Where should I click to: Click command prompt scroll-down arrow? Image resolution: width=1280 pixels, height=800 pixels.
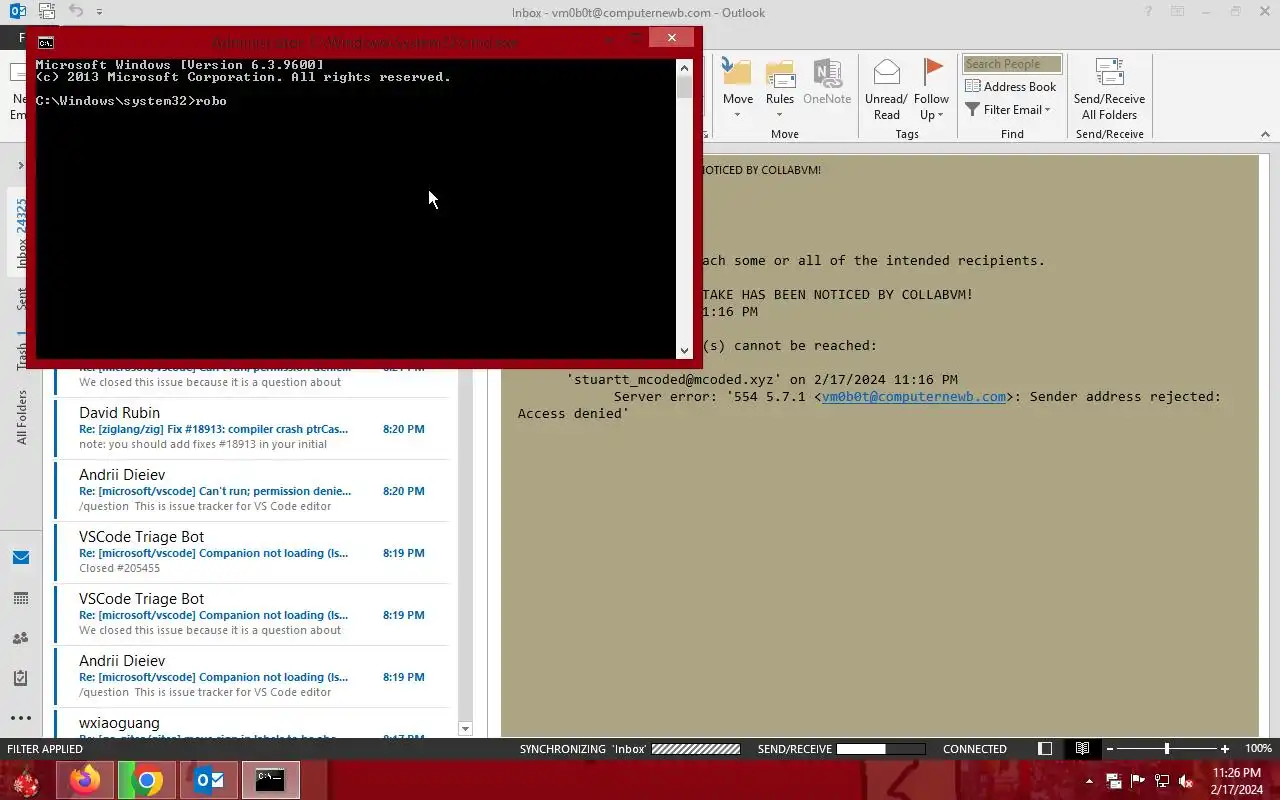pos(684,350)
